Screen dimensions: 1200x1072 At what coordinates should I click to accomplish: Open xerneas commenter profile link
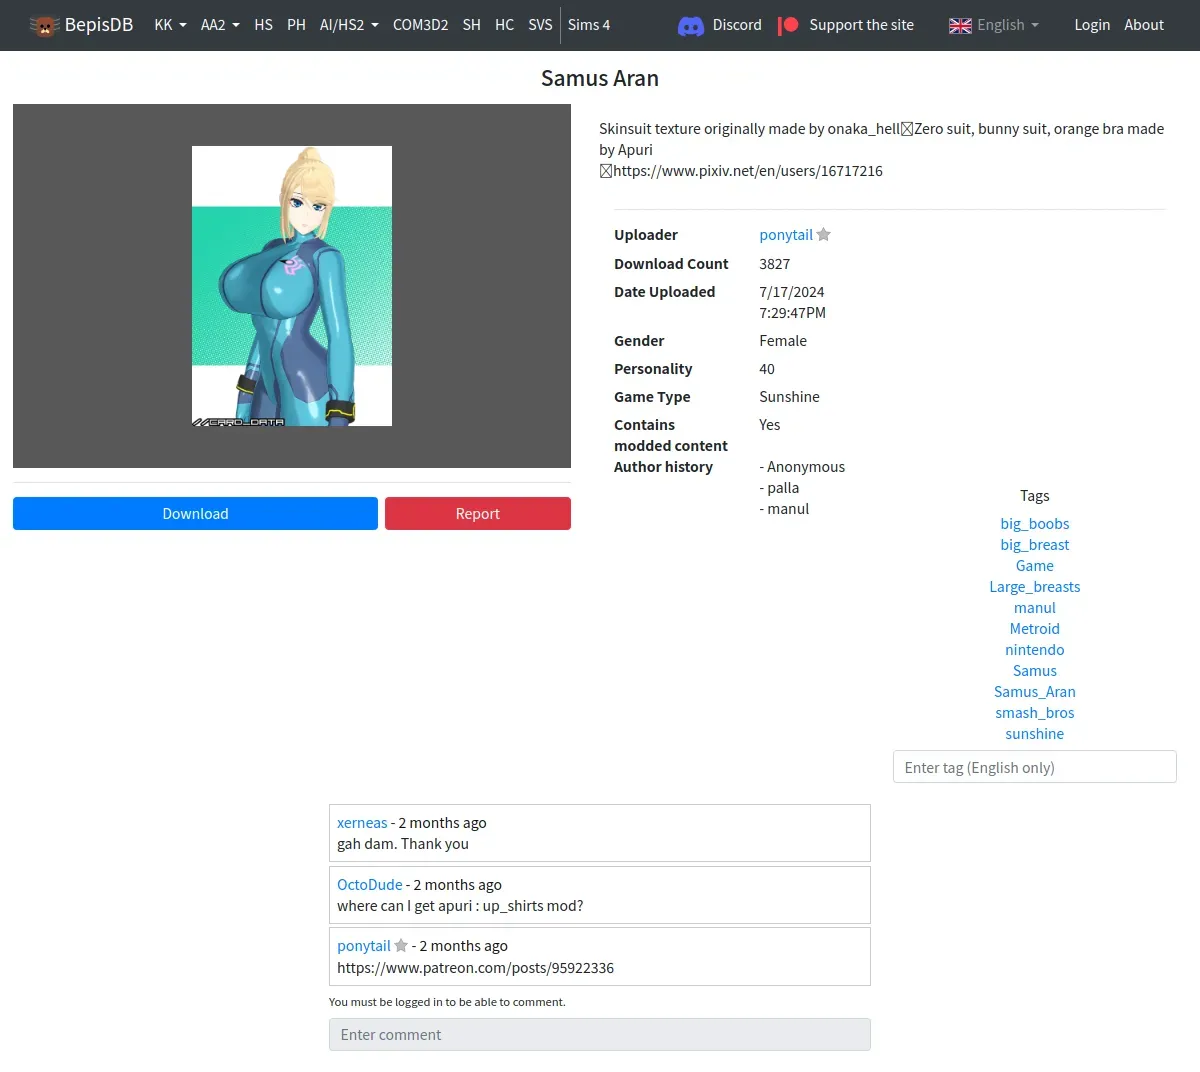coord(362,823)
